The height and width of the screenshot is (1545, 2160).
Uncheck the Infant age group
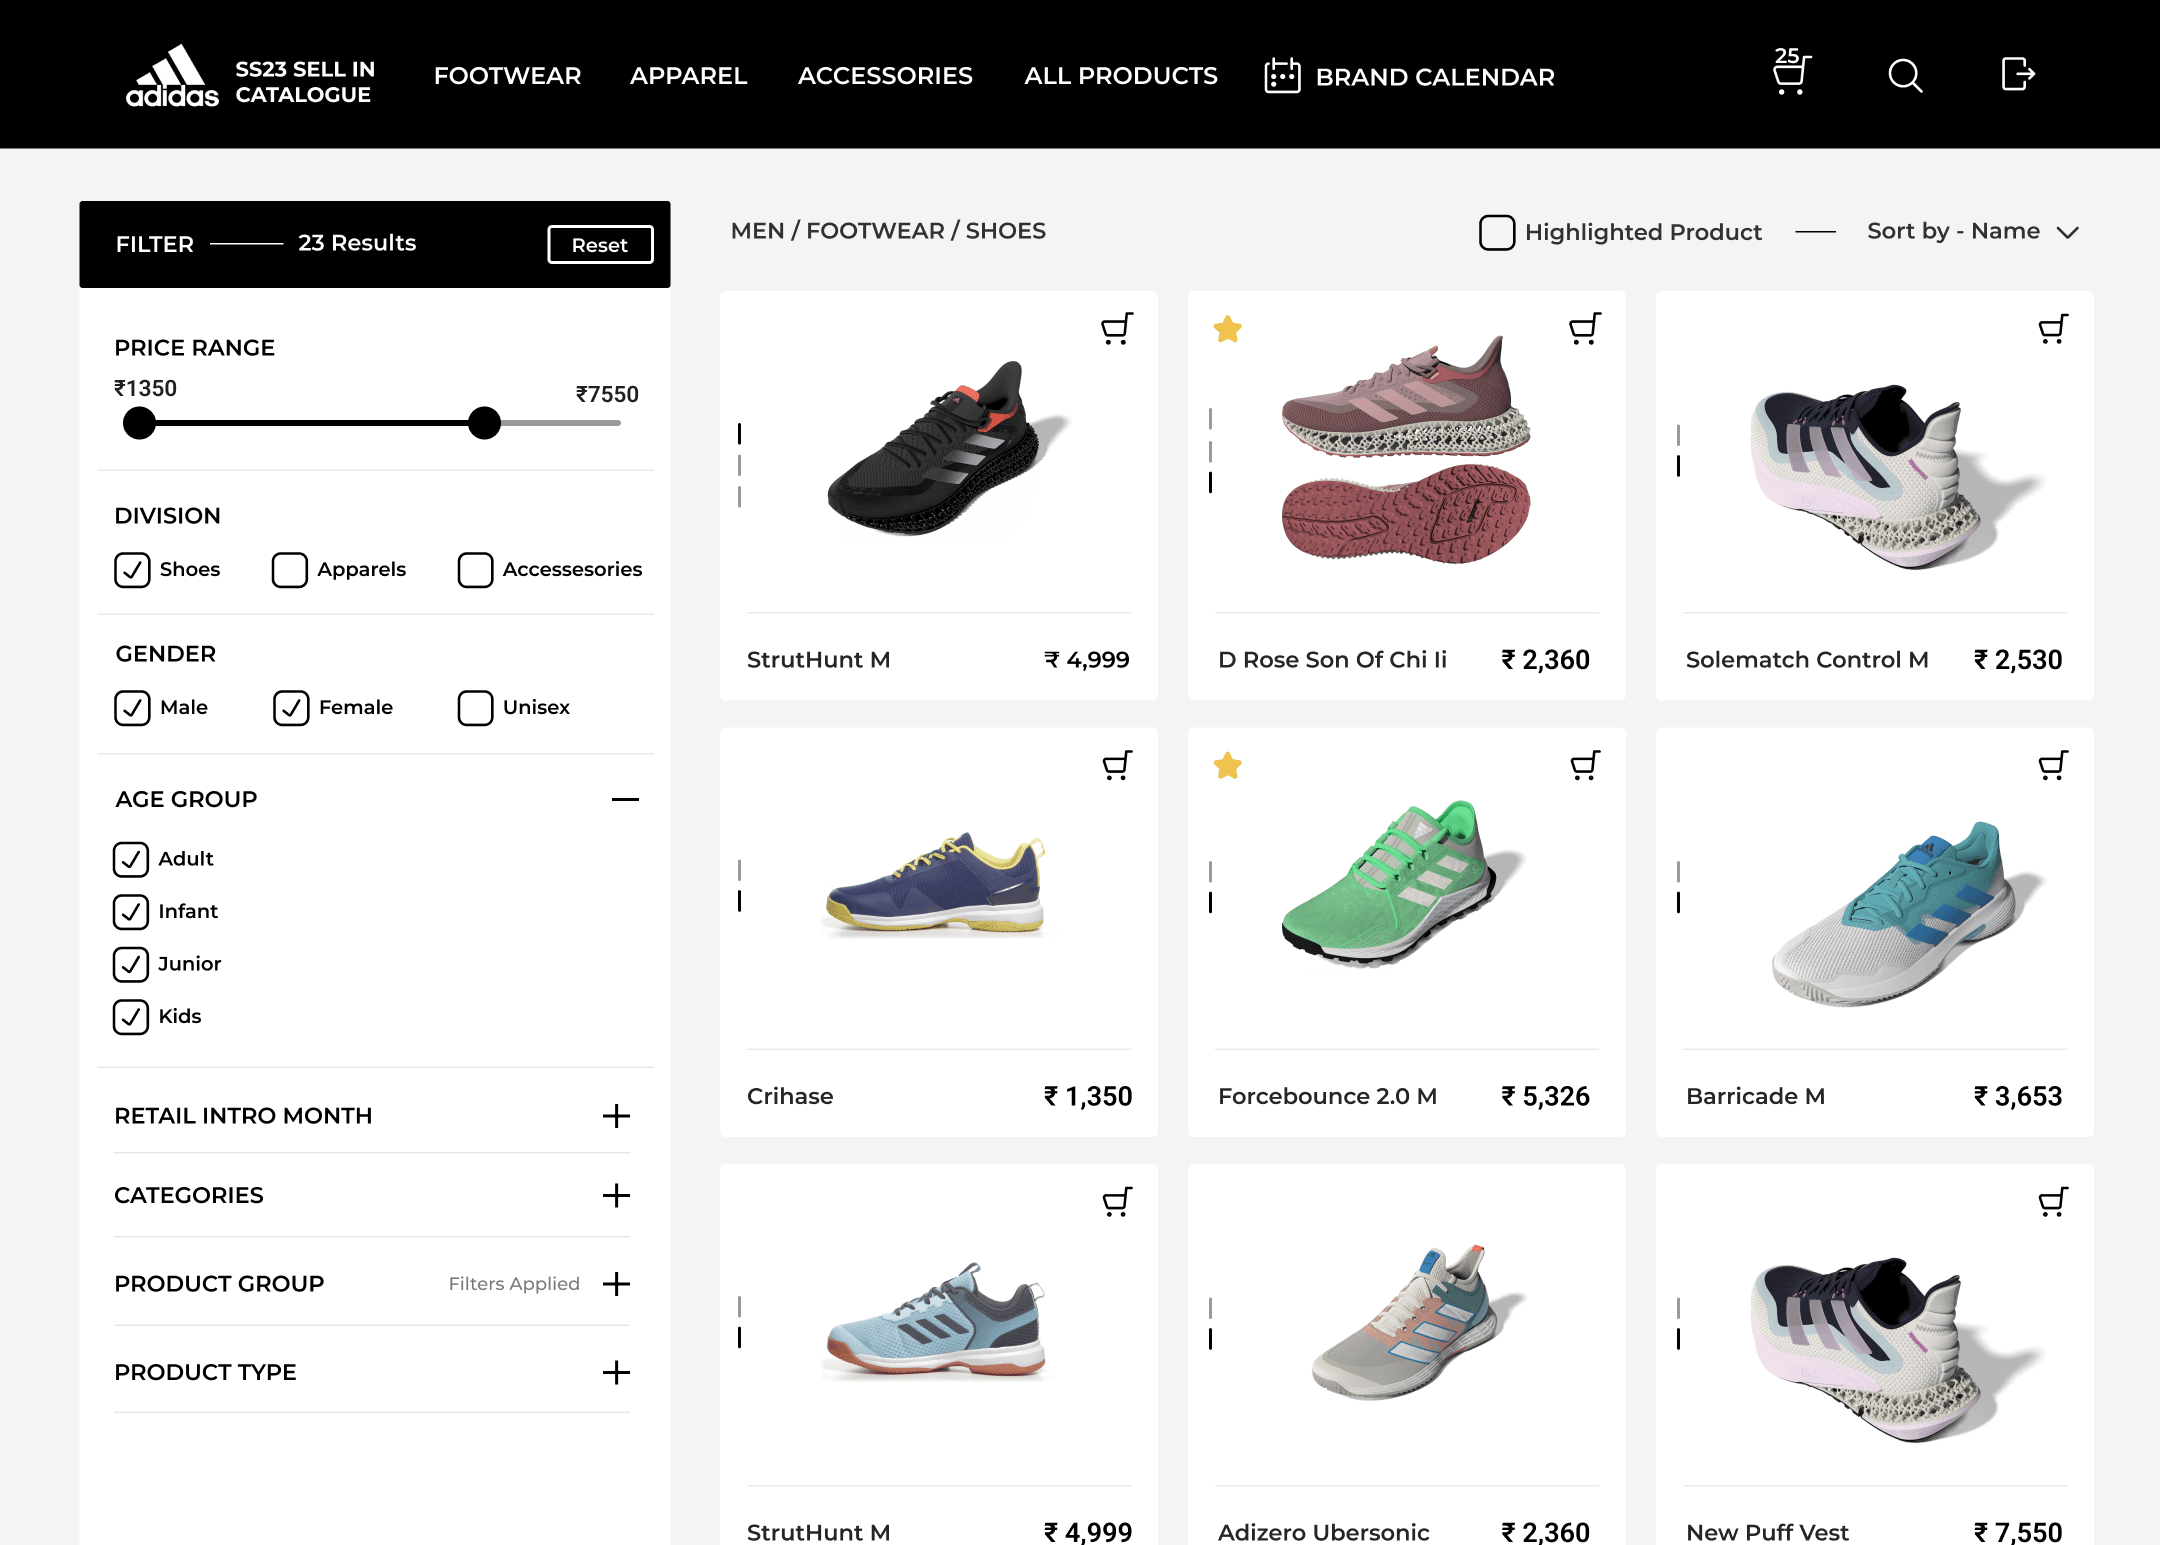click(131, 912)
